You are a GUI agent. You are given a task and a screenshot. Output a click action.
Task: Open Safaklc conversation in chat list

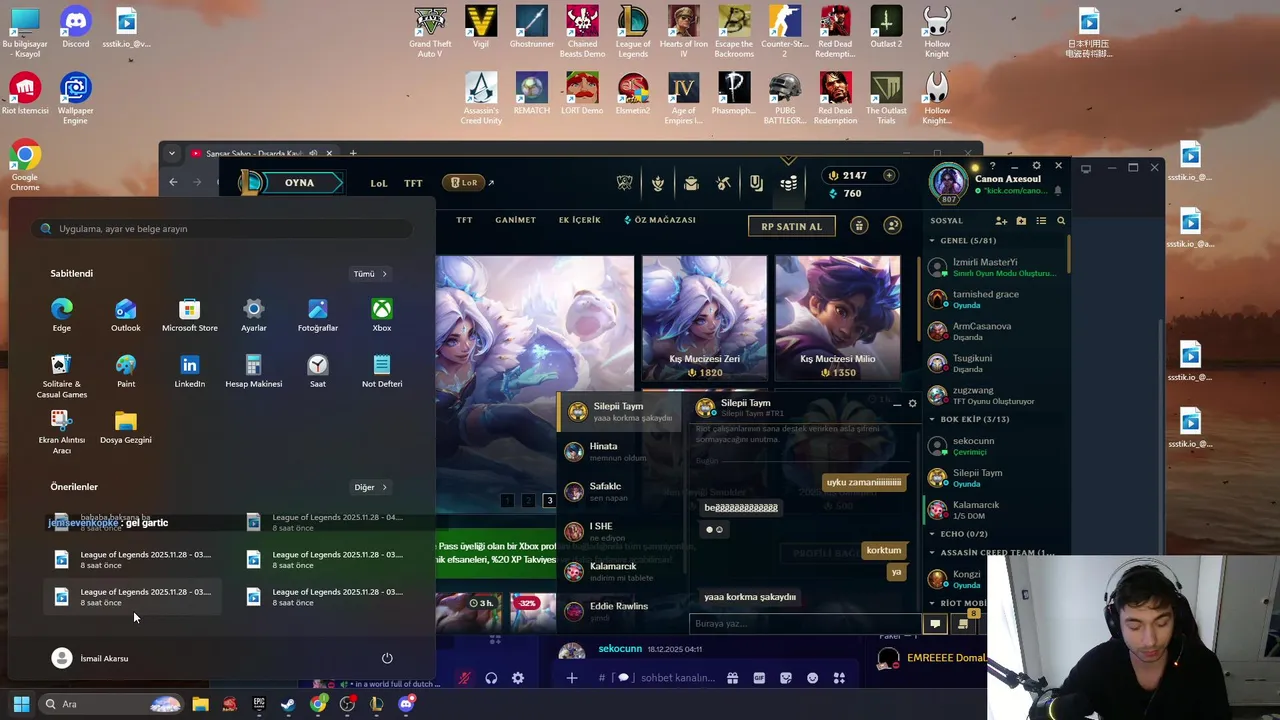(620, 491)
